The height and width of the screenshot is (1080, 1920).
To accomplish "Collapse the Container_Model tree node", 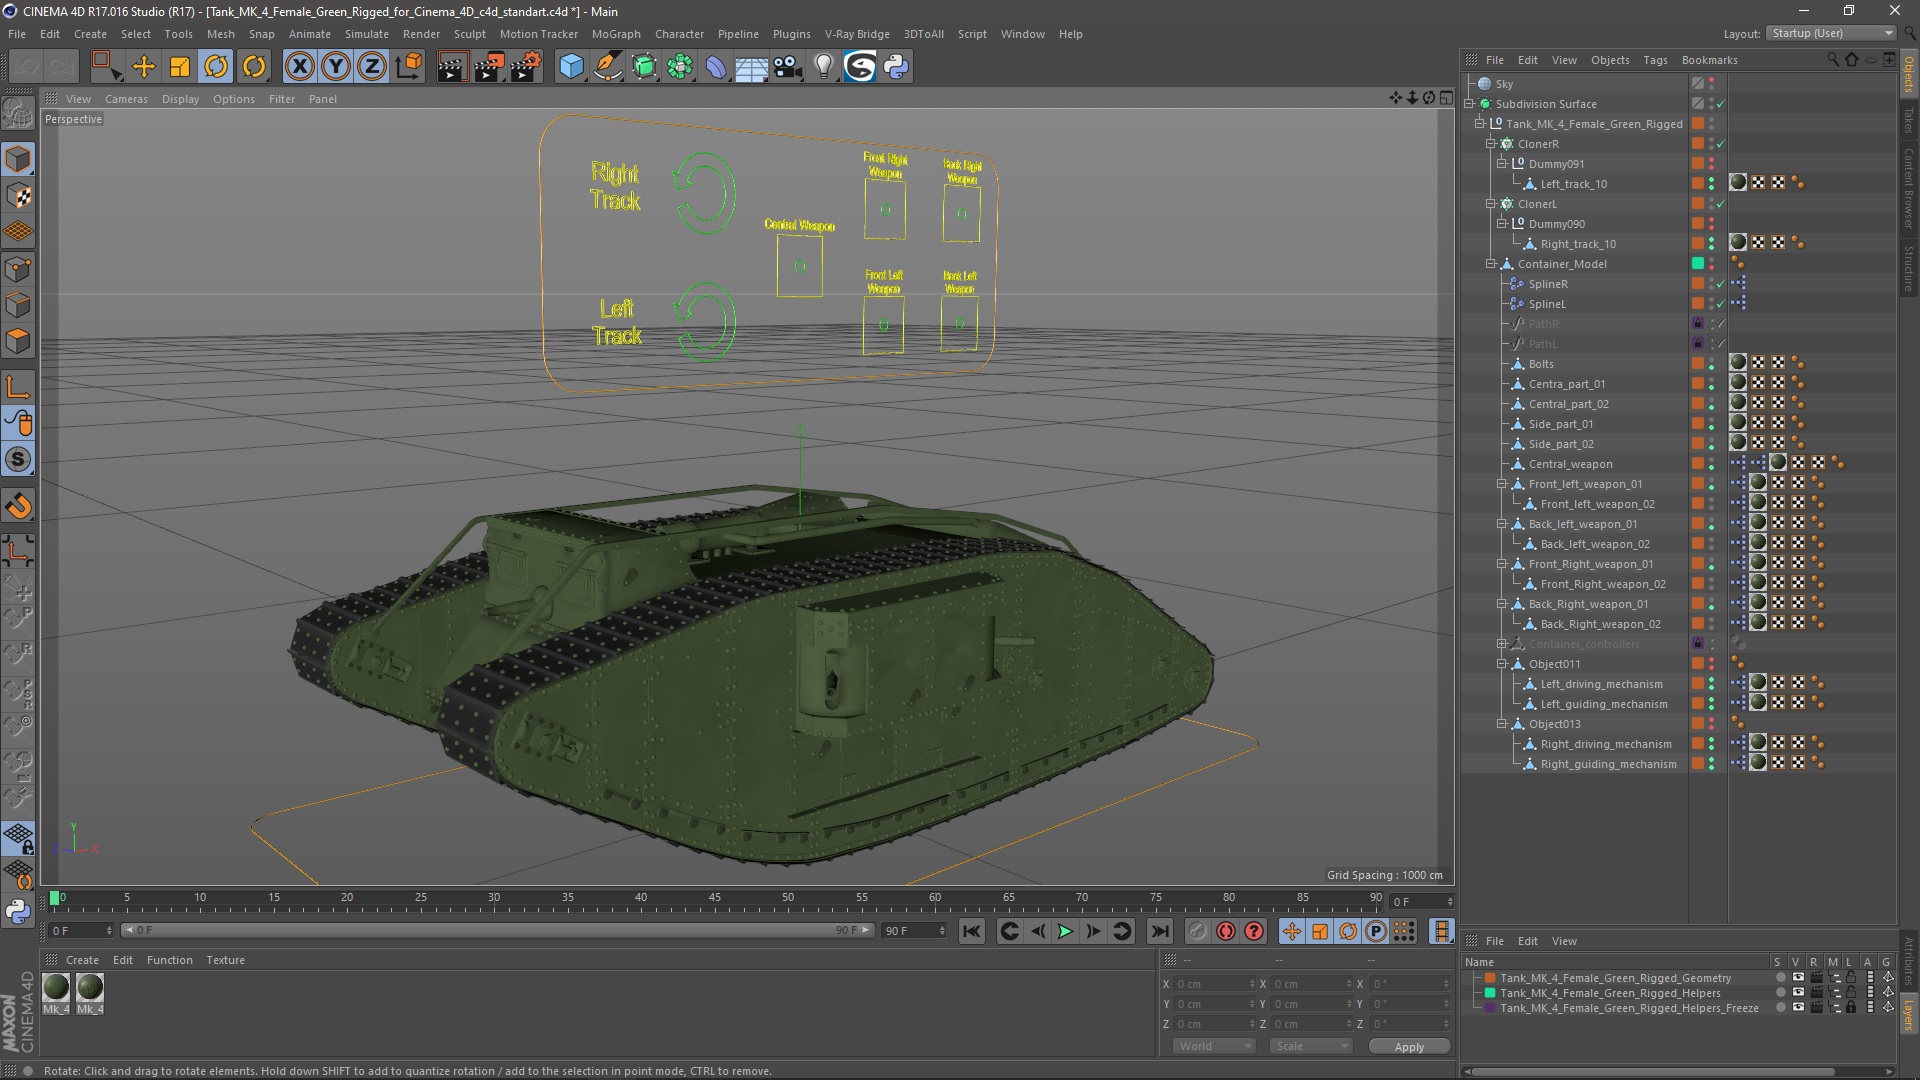I will tap(1490, 264).
